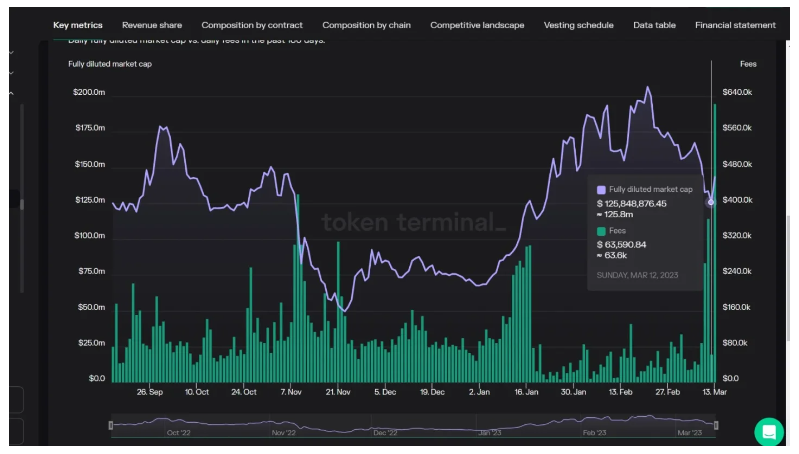799x454 pixels.
Task: Click the '$125.0m' left axis value
Action: click(x=90, y=200)
